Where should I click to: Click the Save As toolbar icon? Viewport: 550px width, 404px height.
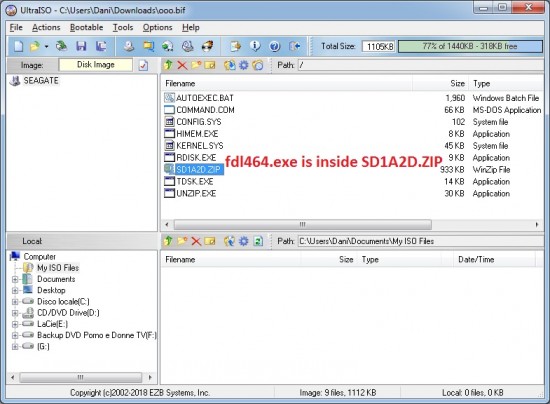tap(101, 46)
